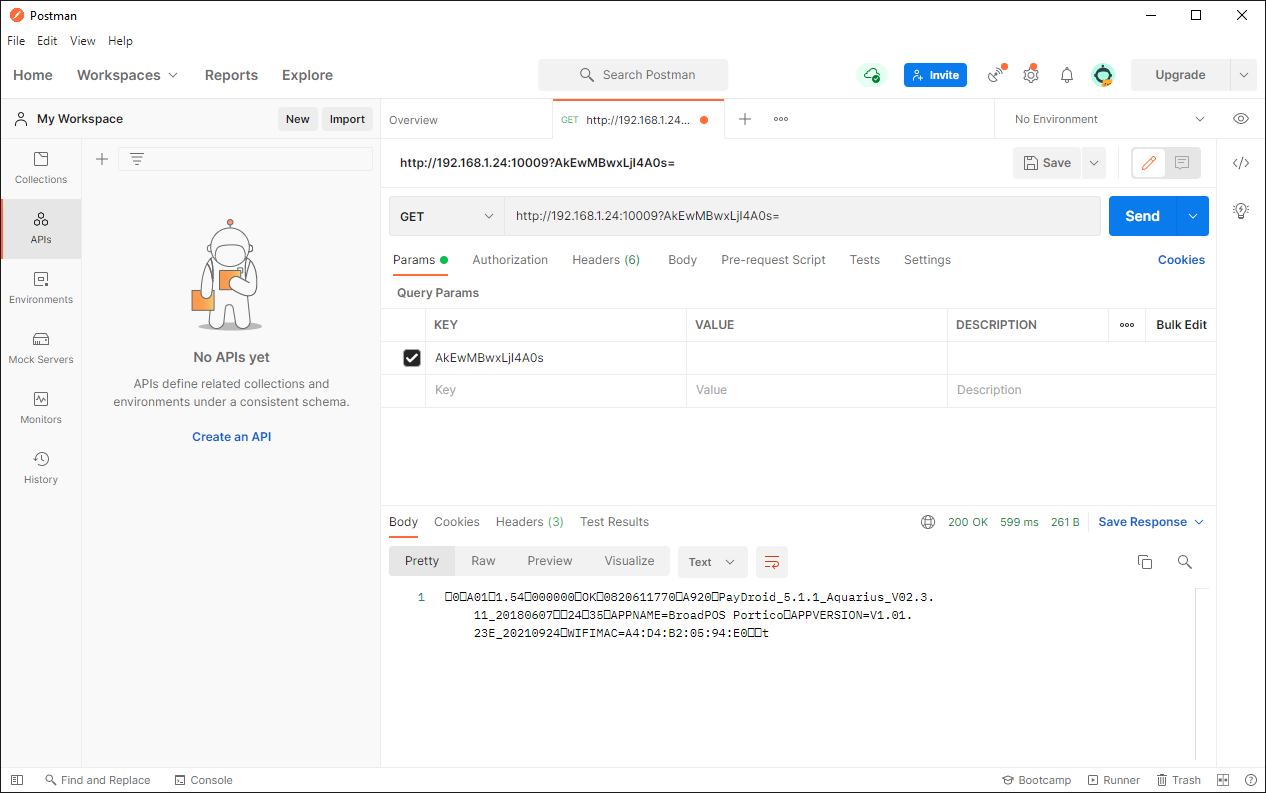Click the Send button

(x=1142, y=216)
